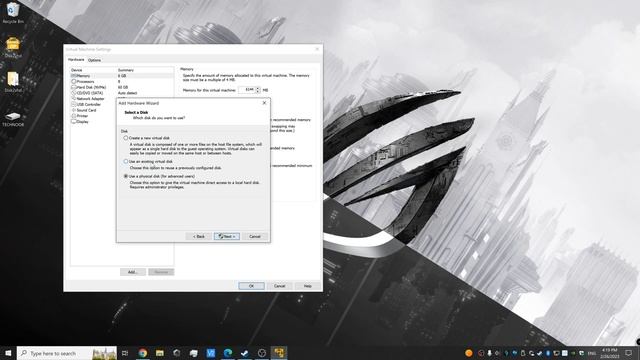Screen dimensions: 640x360
Task: Select Use an existing virtual disk
Action: (148, 161)
